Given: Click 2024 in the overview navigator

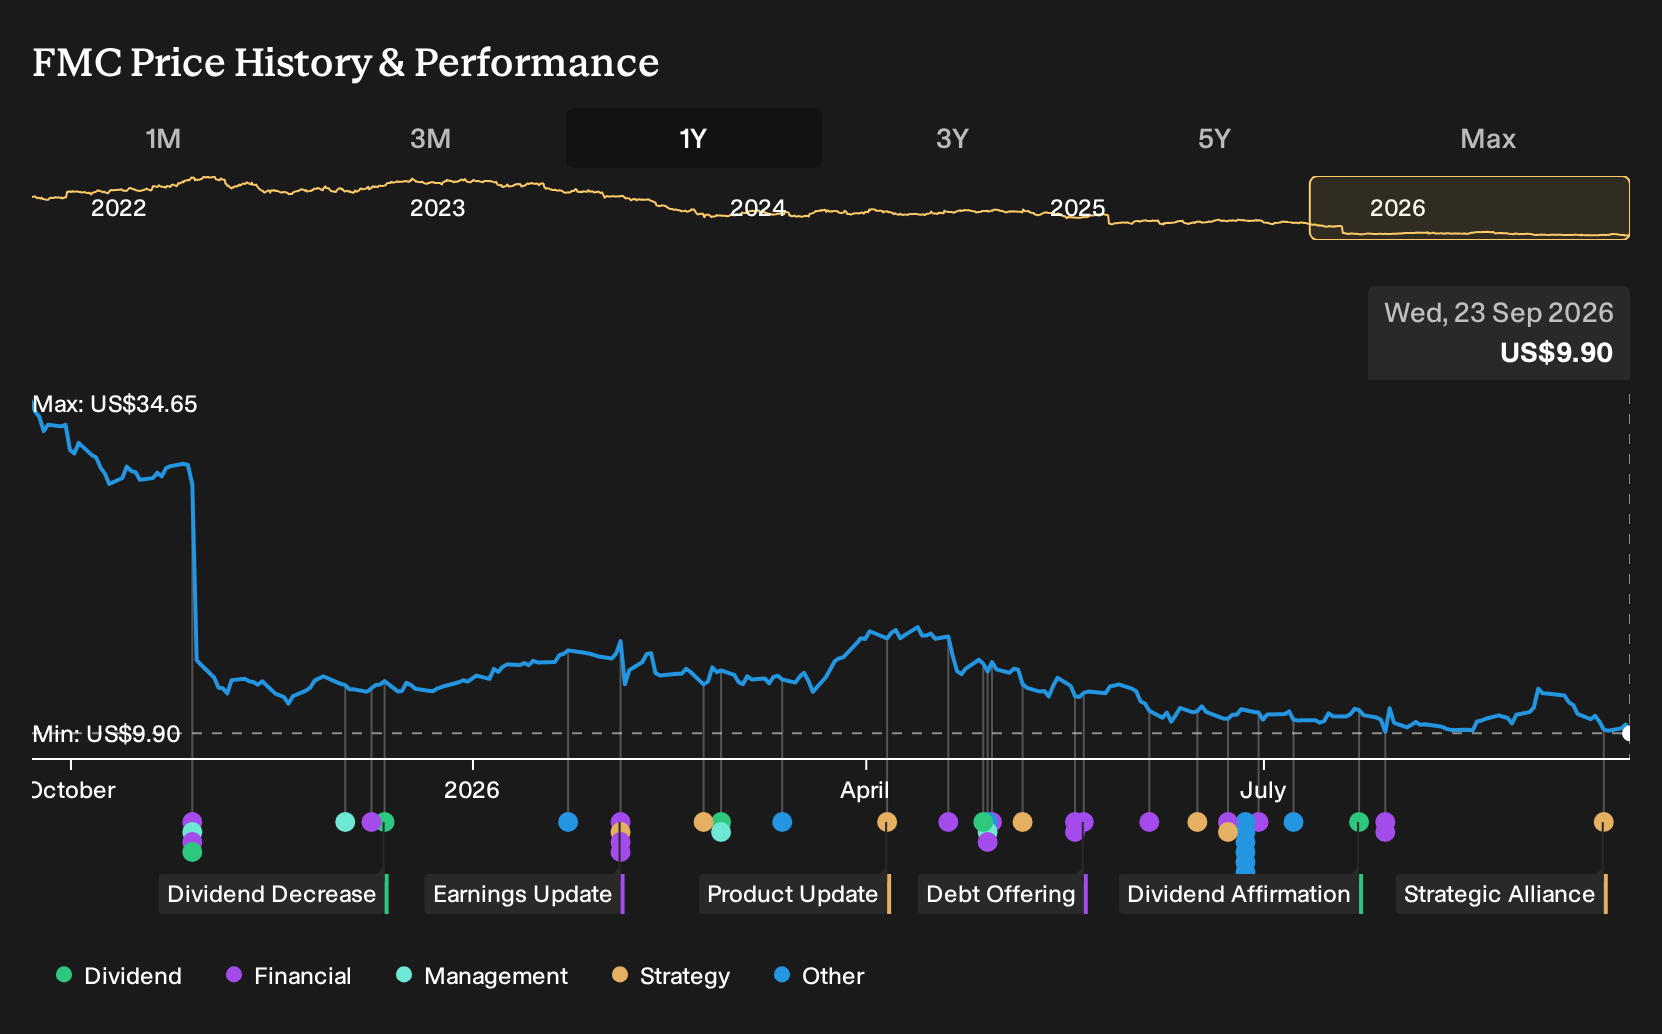Looking at the screenshot, I should tap(758, 208).
